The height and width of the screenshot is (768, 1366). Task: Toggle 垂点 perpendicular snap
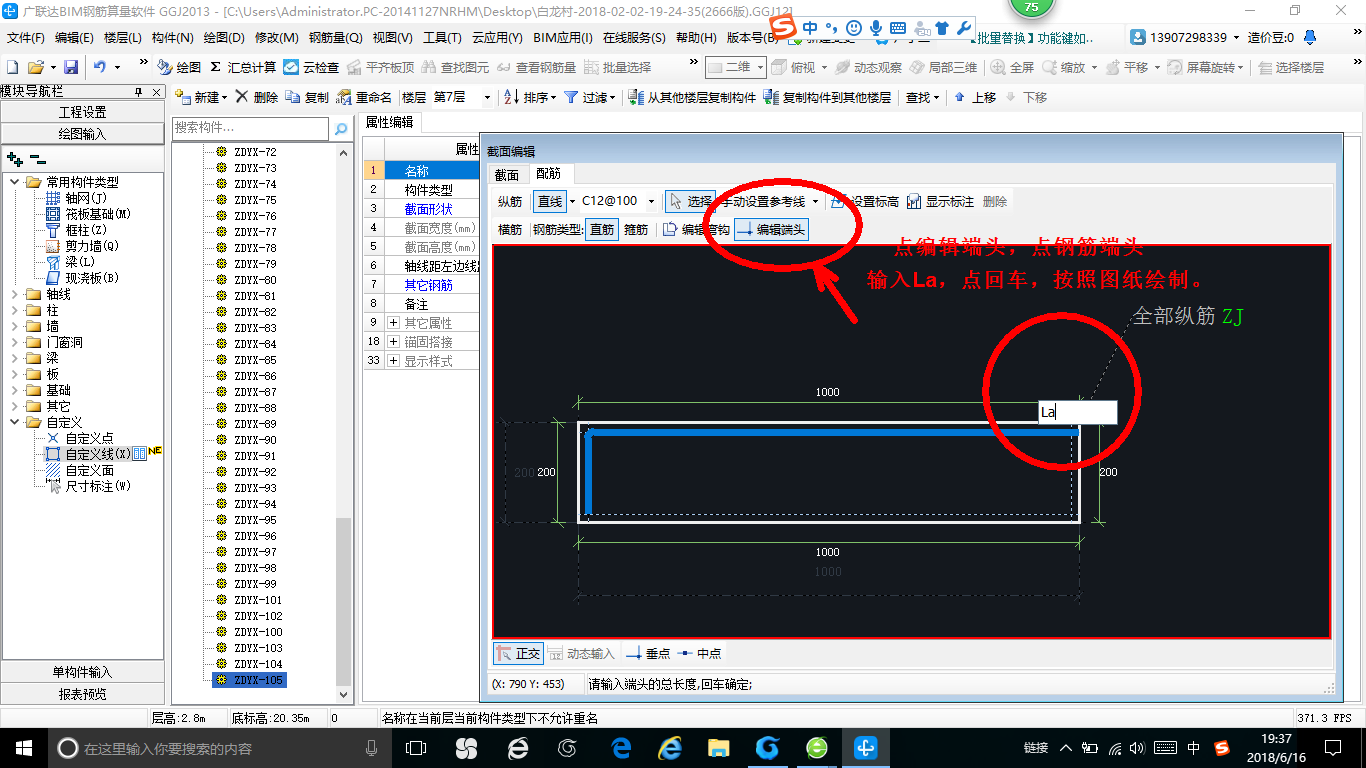coord(648,653)
